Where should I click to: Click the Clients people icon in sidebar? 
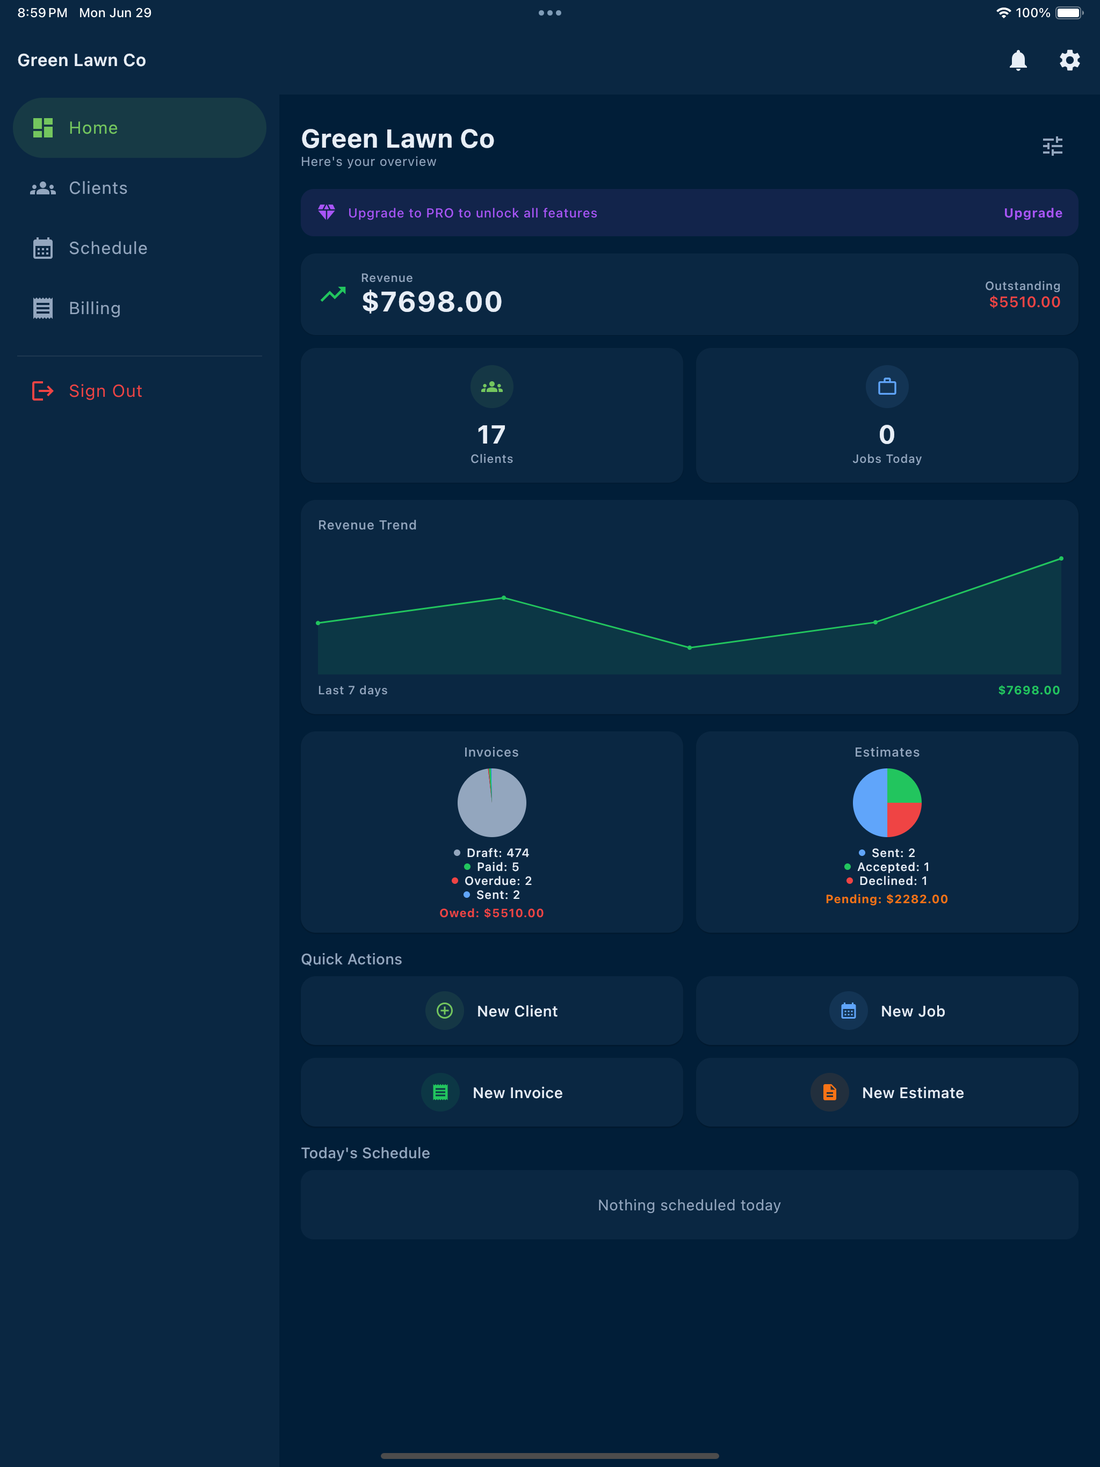(x=43, y=188)
